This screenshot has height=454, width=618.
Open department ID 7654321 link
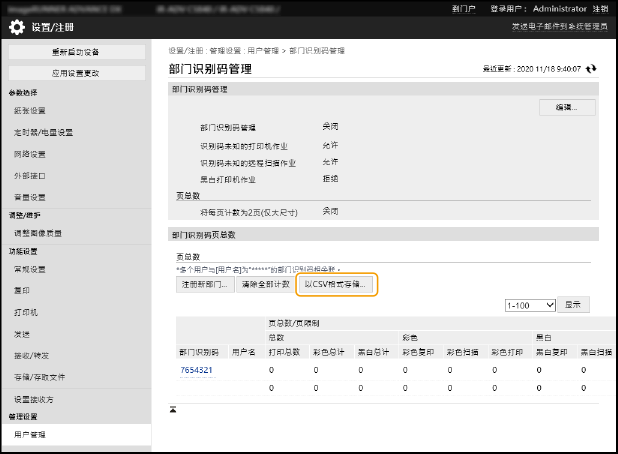point(196,370)
